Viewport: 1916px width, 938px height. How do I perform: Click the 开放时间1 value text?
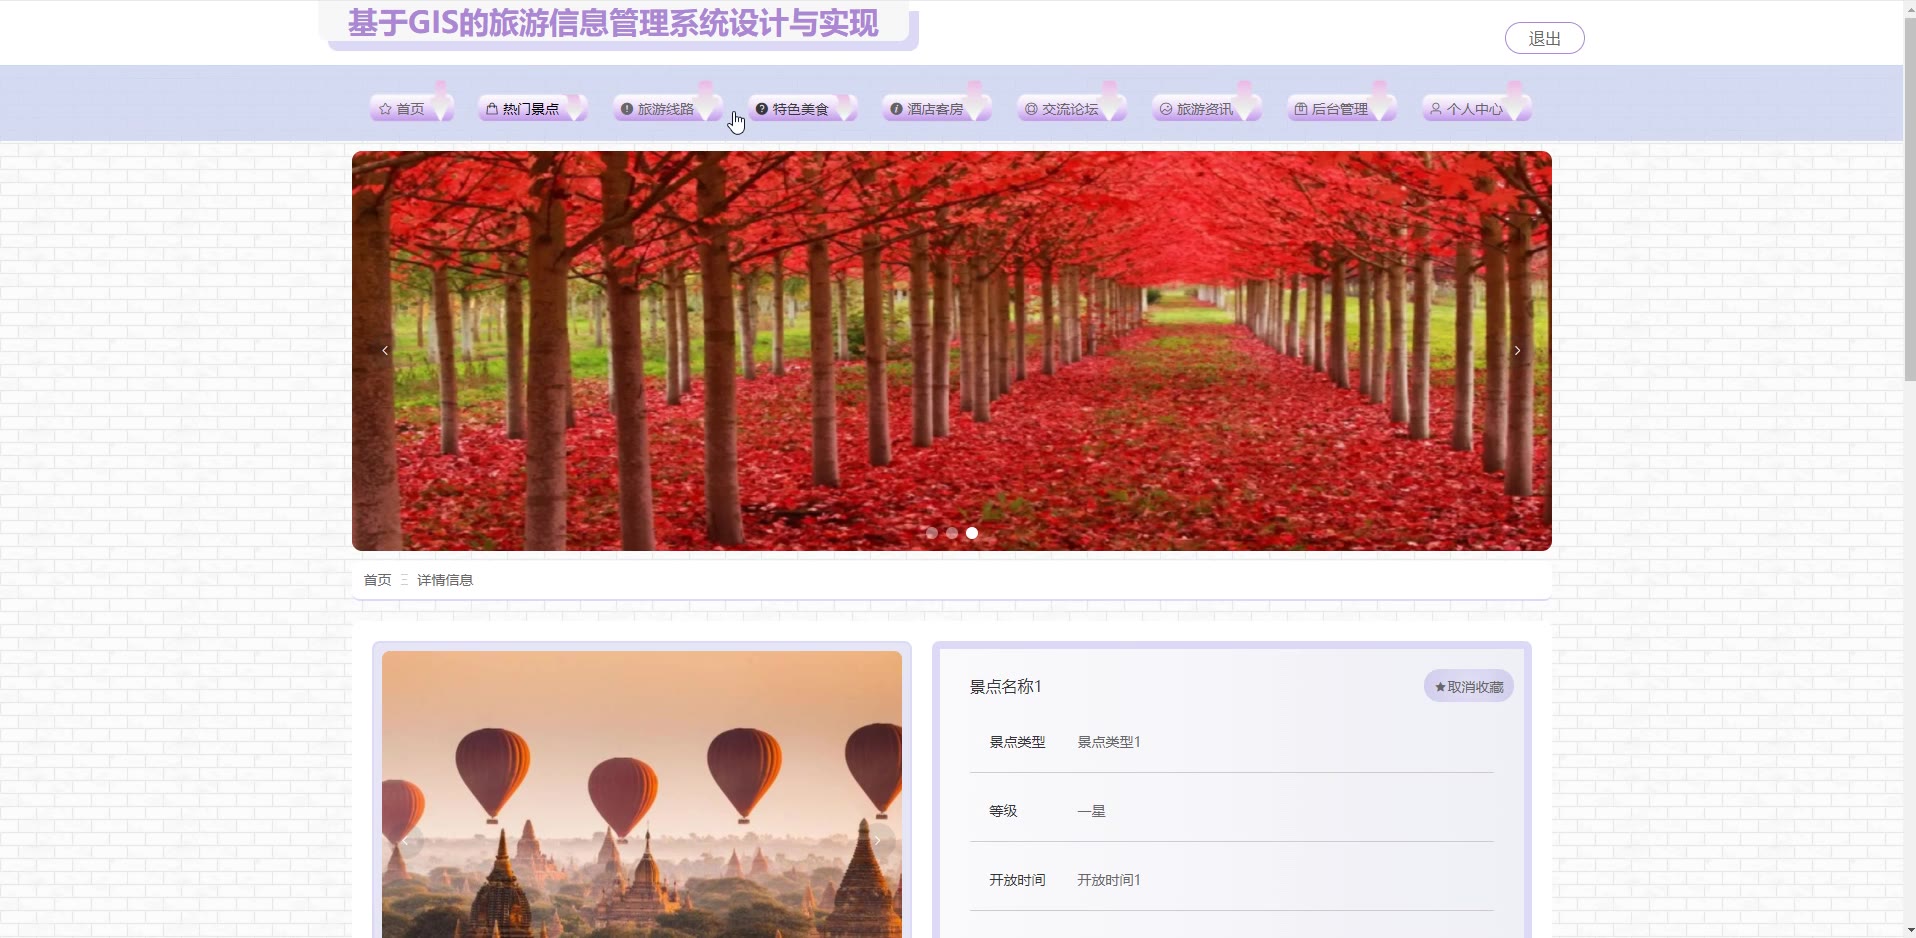(x=1109, y=880)
